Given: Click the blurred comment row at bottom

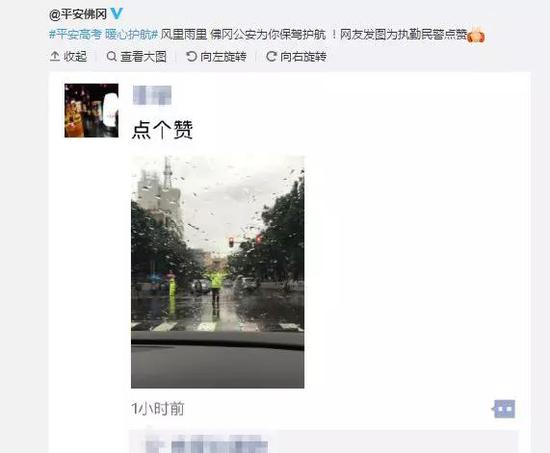Looking at the screenshot, I should tap(323, 441).
